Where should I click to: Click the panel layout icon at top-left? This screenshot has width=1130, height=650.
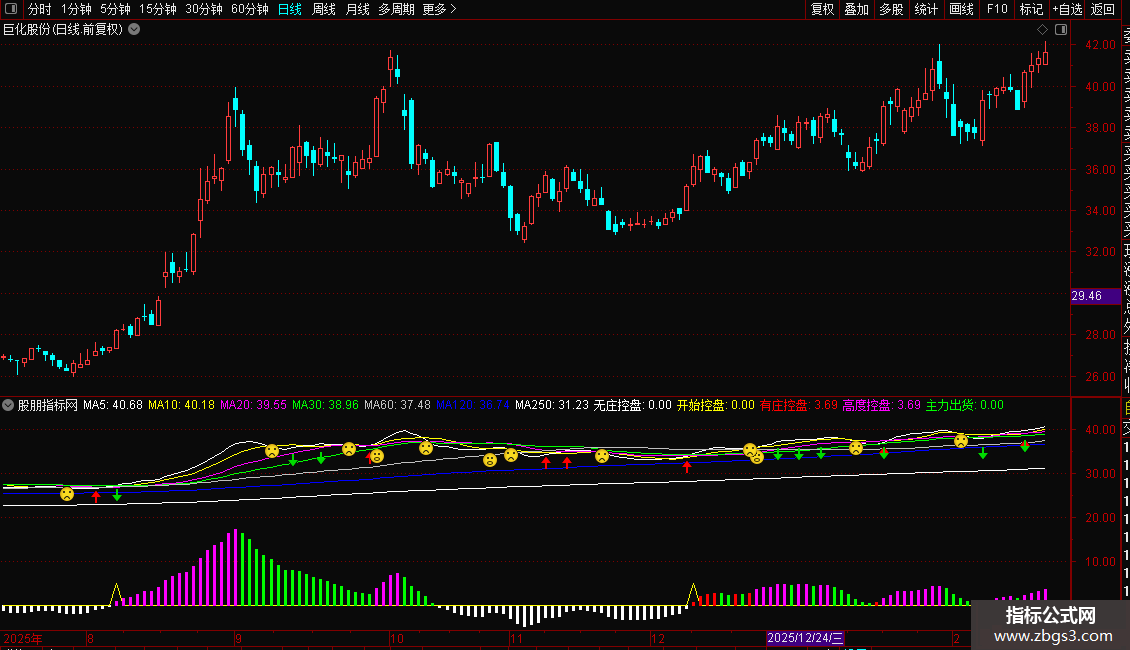[10, 9]
